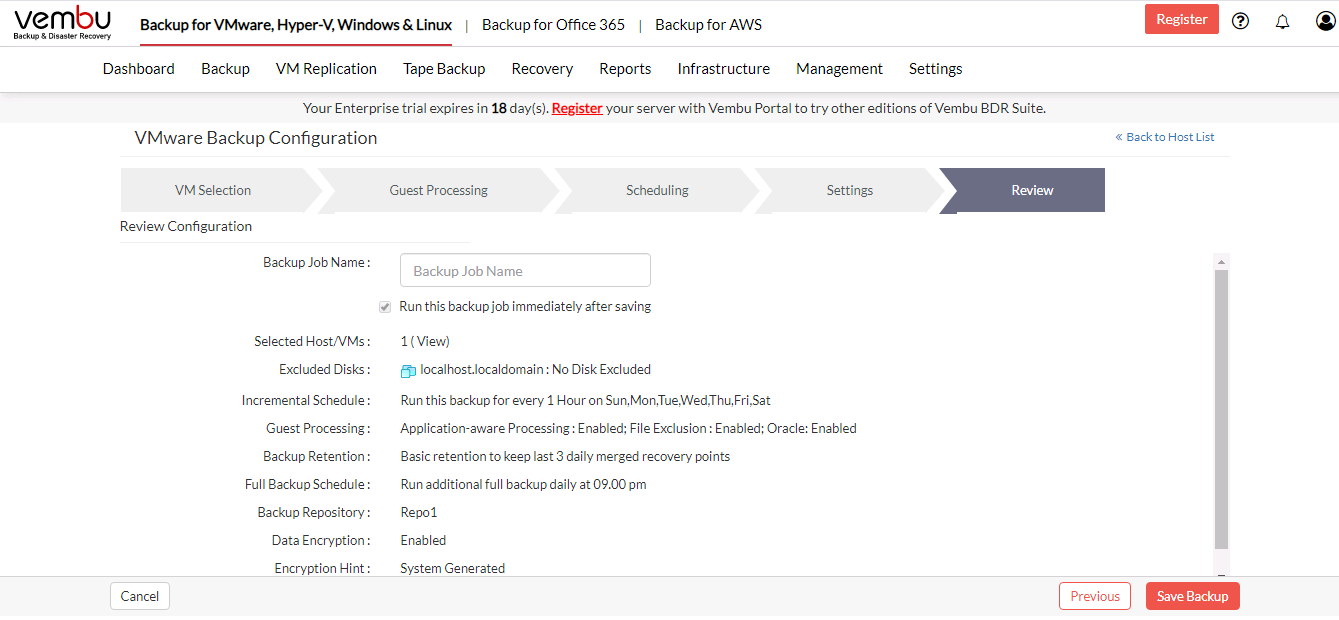Viewport: 1339px width, 620px height.
Task: Click the Vembu logo
Action: point(62,23)
